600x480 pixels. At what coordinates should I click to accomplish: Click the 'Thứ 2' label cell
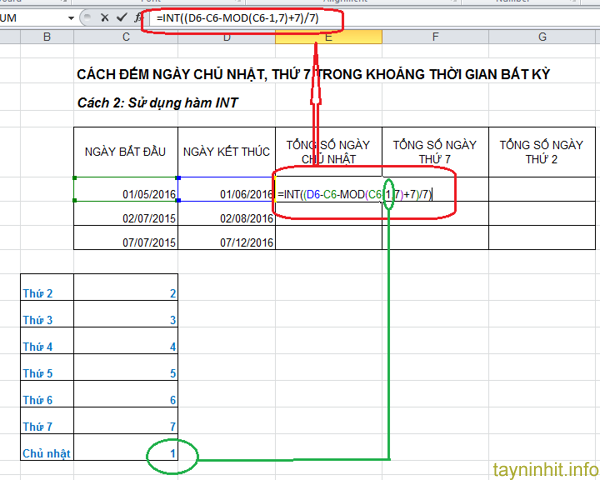click(x=47, y=292)
